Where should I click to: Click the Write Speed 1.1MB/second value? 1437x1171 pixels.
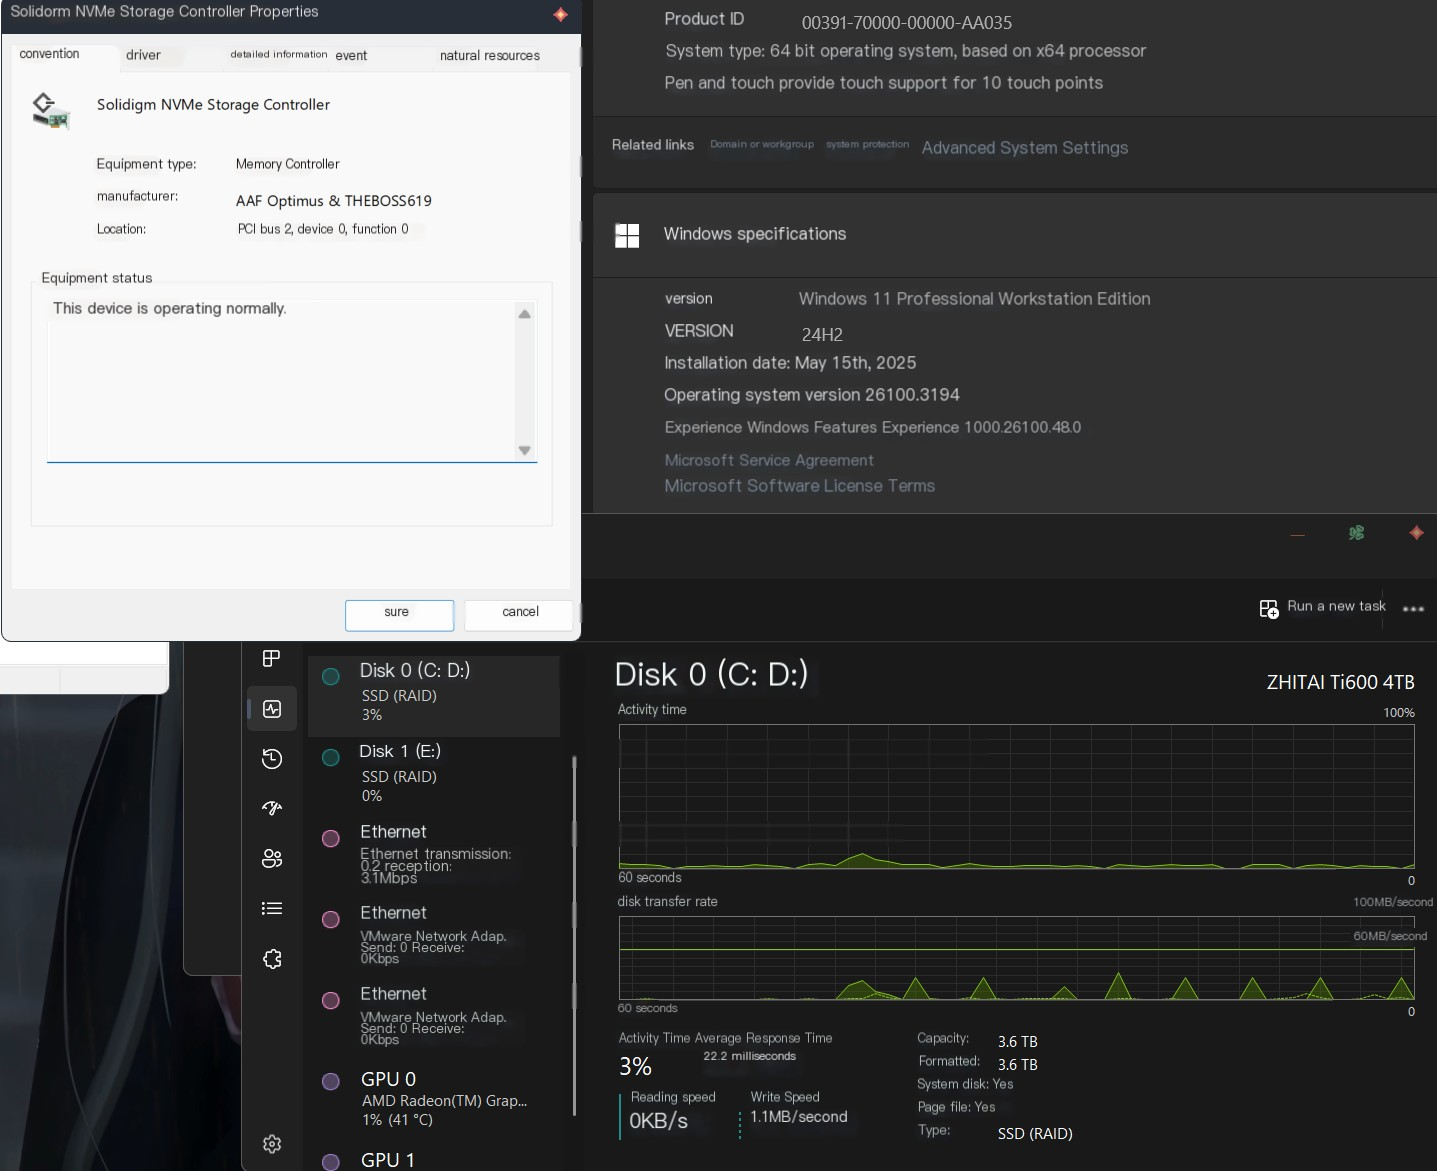[798, 1117]
